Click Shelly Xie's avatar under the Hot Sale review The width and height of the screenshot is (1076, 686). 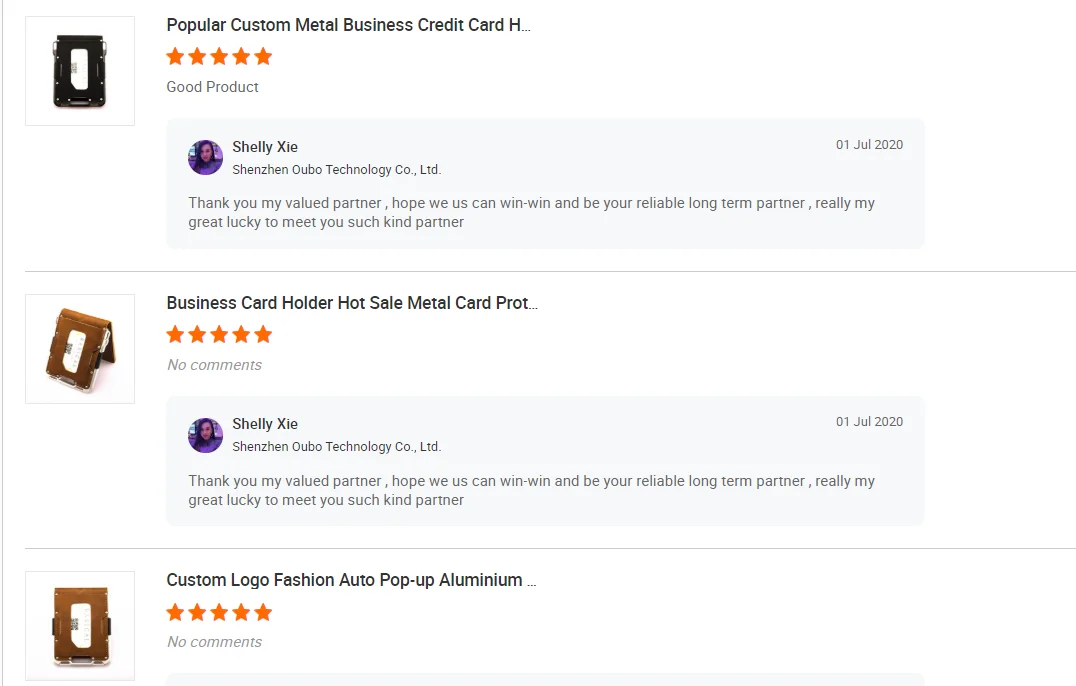point(205,435)
